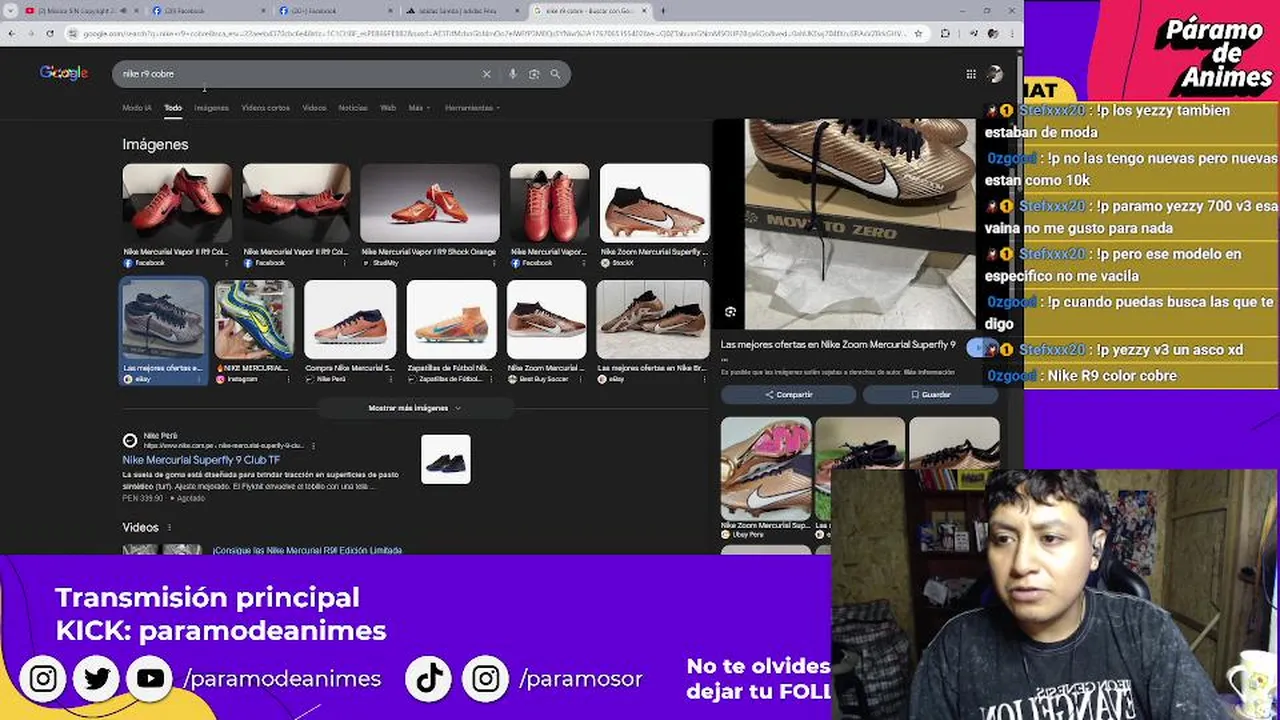Open search by image (Lens) icon
The height and width of the screenshot is (720, 1280).
click(534, 74)
